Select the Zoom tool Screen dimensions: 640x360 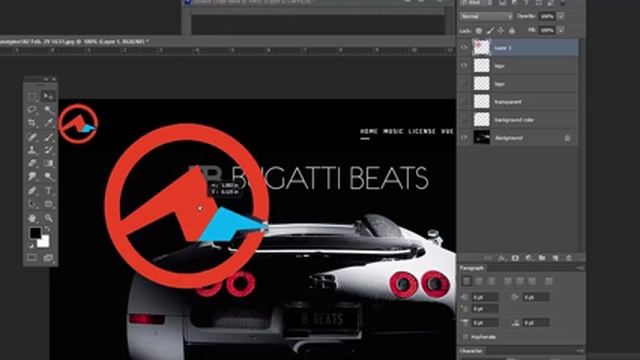tap(48, 218)
